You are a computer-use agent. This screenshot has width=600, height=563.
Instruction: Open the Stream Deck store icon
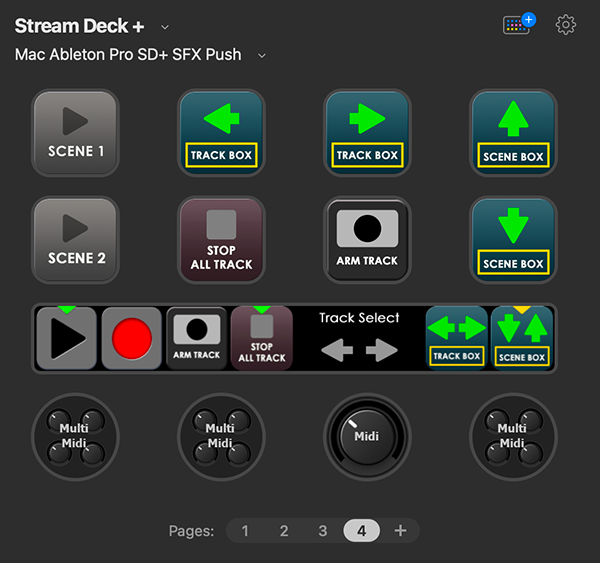click(x=518, y=24)
